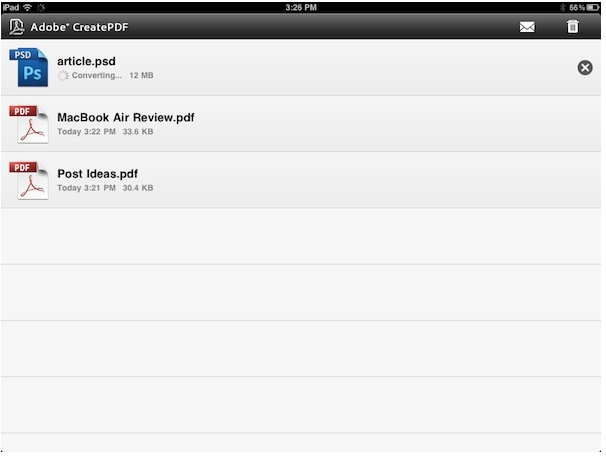Tap the Today 3:22 PM timestamp
Image resolution: width=606 pixels, height=462 pixels.
point(87,131)
